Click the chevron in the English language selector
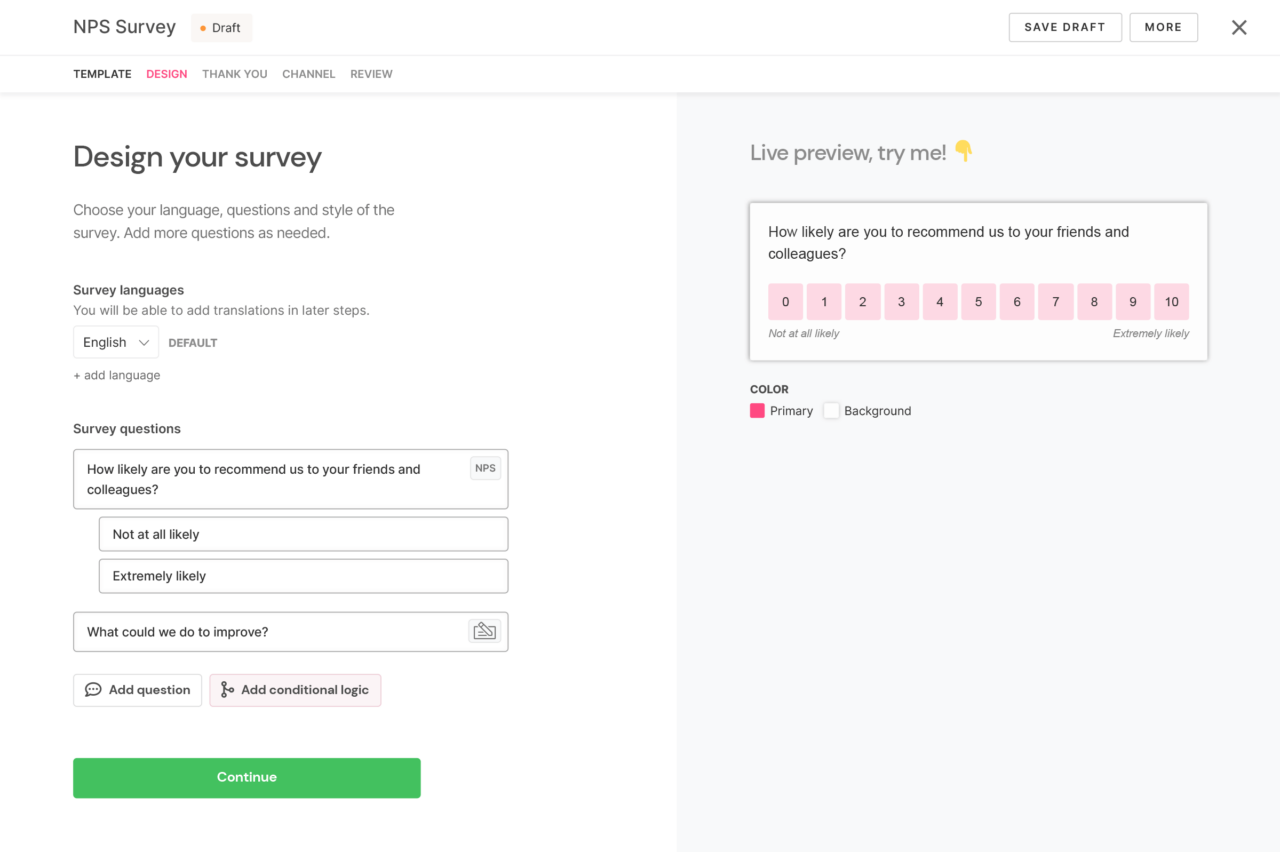1280x852 pixels. pos(144,341)
